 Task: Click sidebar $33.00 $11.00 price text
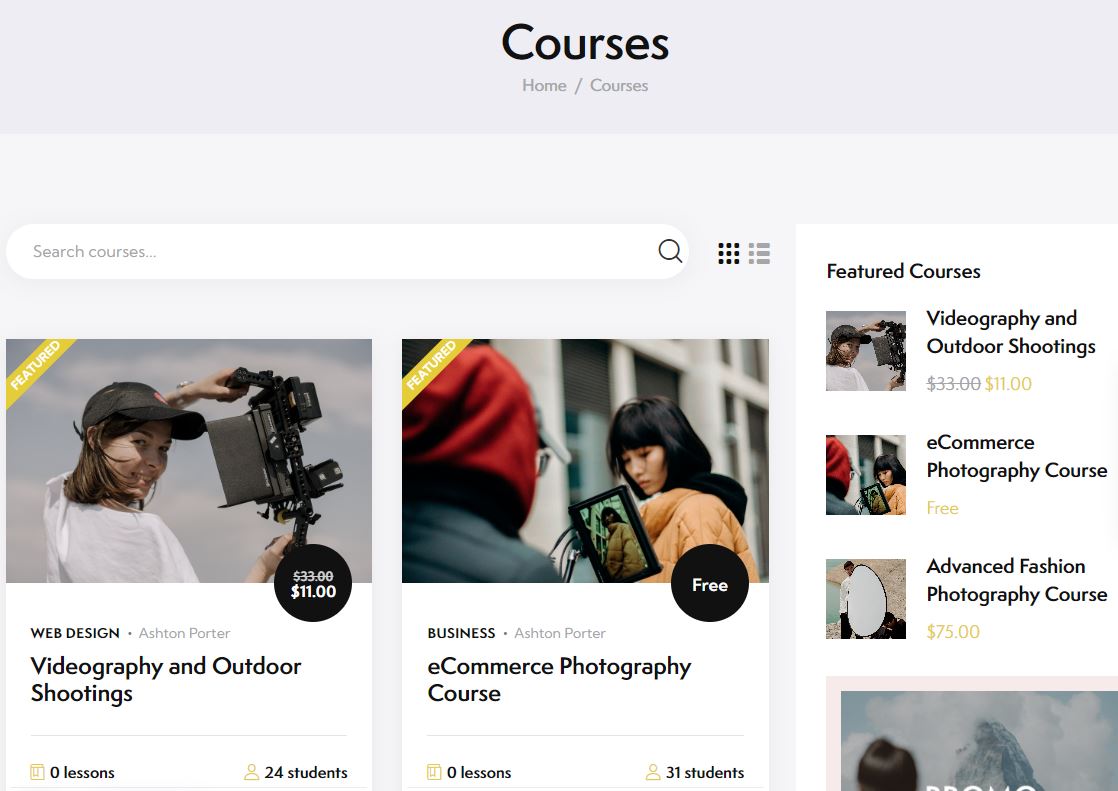coord(978,384)
